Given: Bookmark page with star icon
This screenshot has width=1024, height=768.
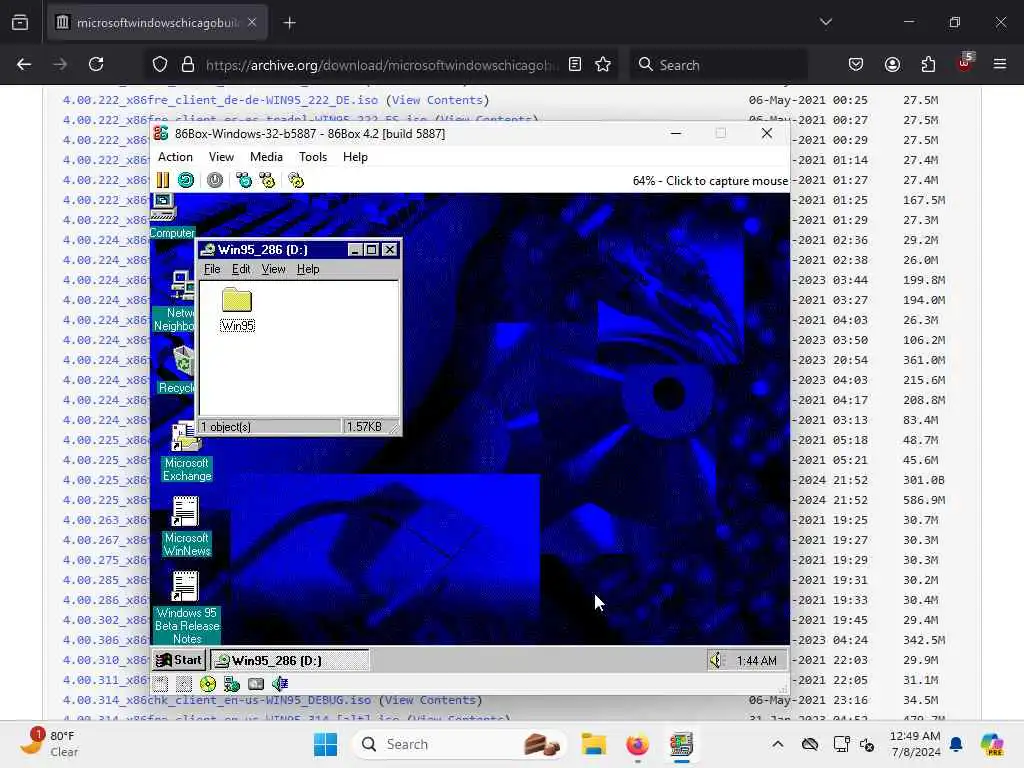Looking at the screenshot, I should click(603, 65).
